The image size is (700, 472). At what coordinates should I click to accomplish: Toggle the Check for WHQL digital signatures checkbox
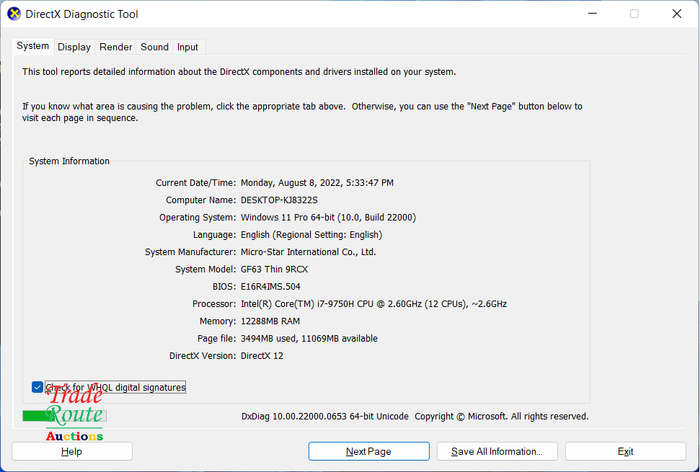(38, 387)
